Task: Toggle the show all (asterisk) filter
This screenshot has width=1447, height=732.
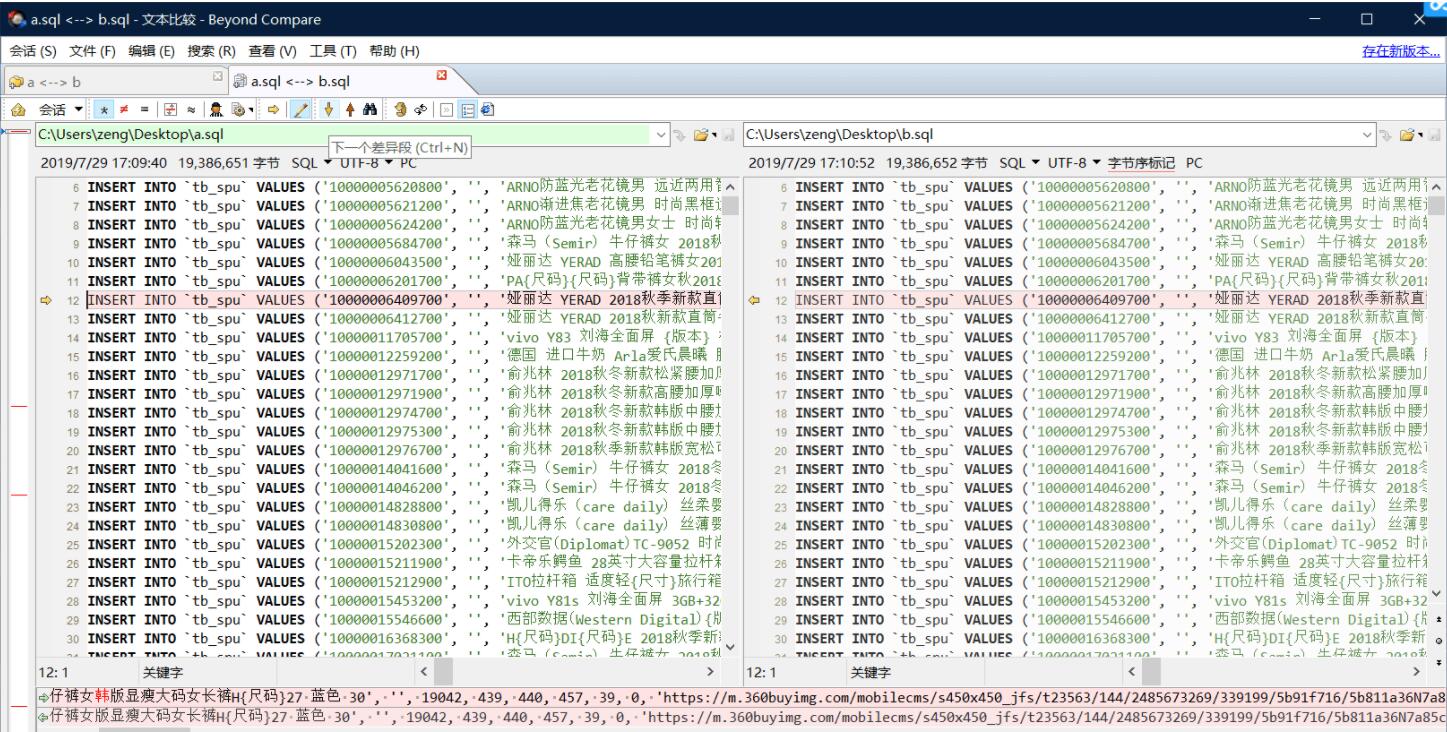Action: (104, 109)
